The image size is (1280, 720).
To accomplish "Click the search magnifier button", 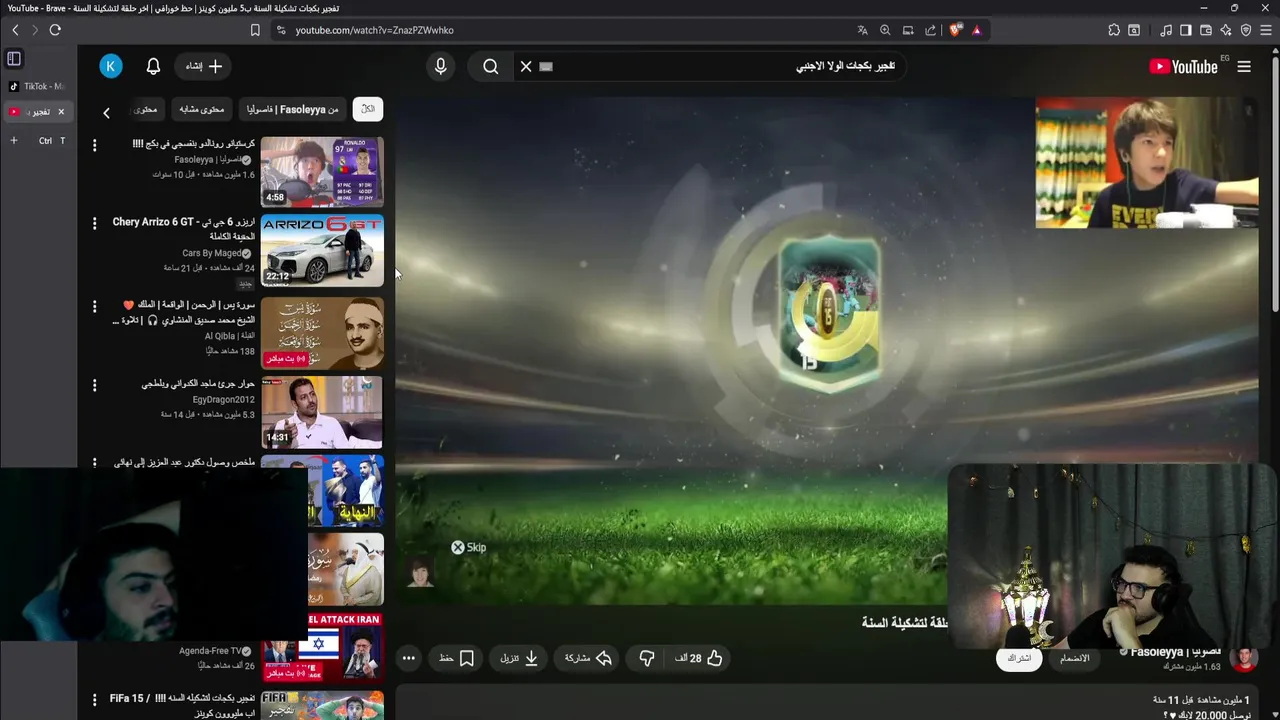I will 490,66.
